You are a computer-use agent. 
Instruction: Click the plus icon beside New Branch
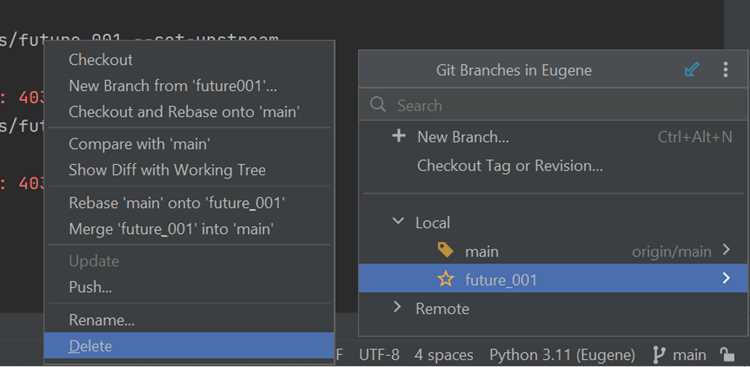[398, 136]
